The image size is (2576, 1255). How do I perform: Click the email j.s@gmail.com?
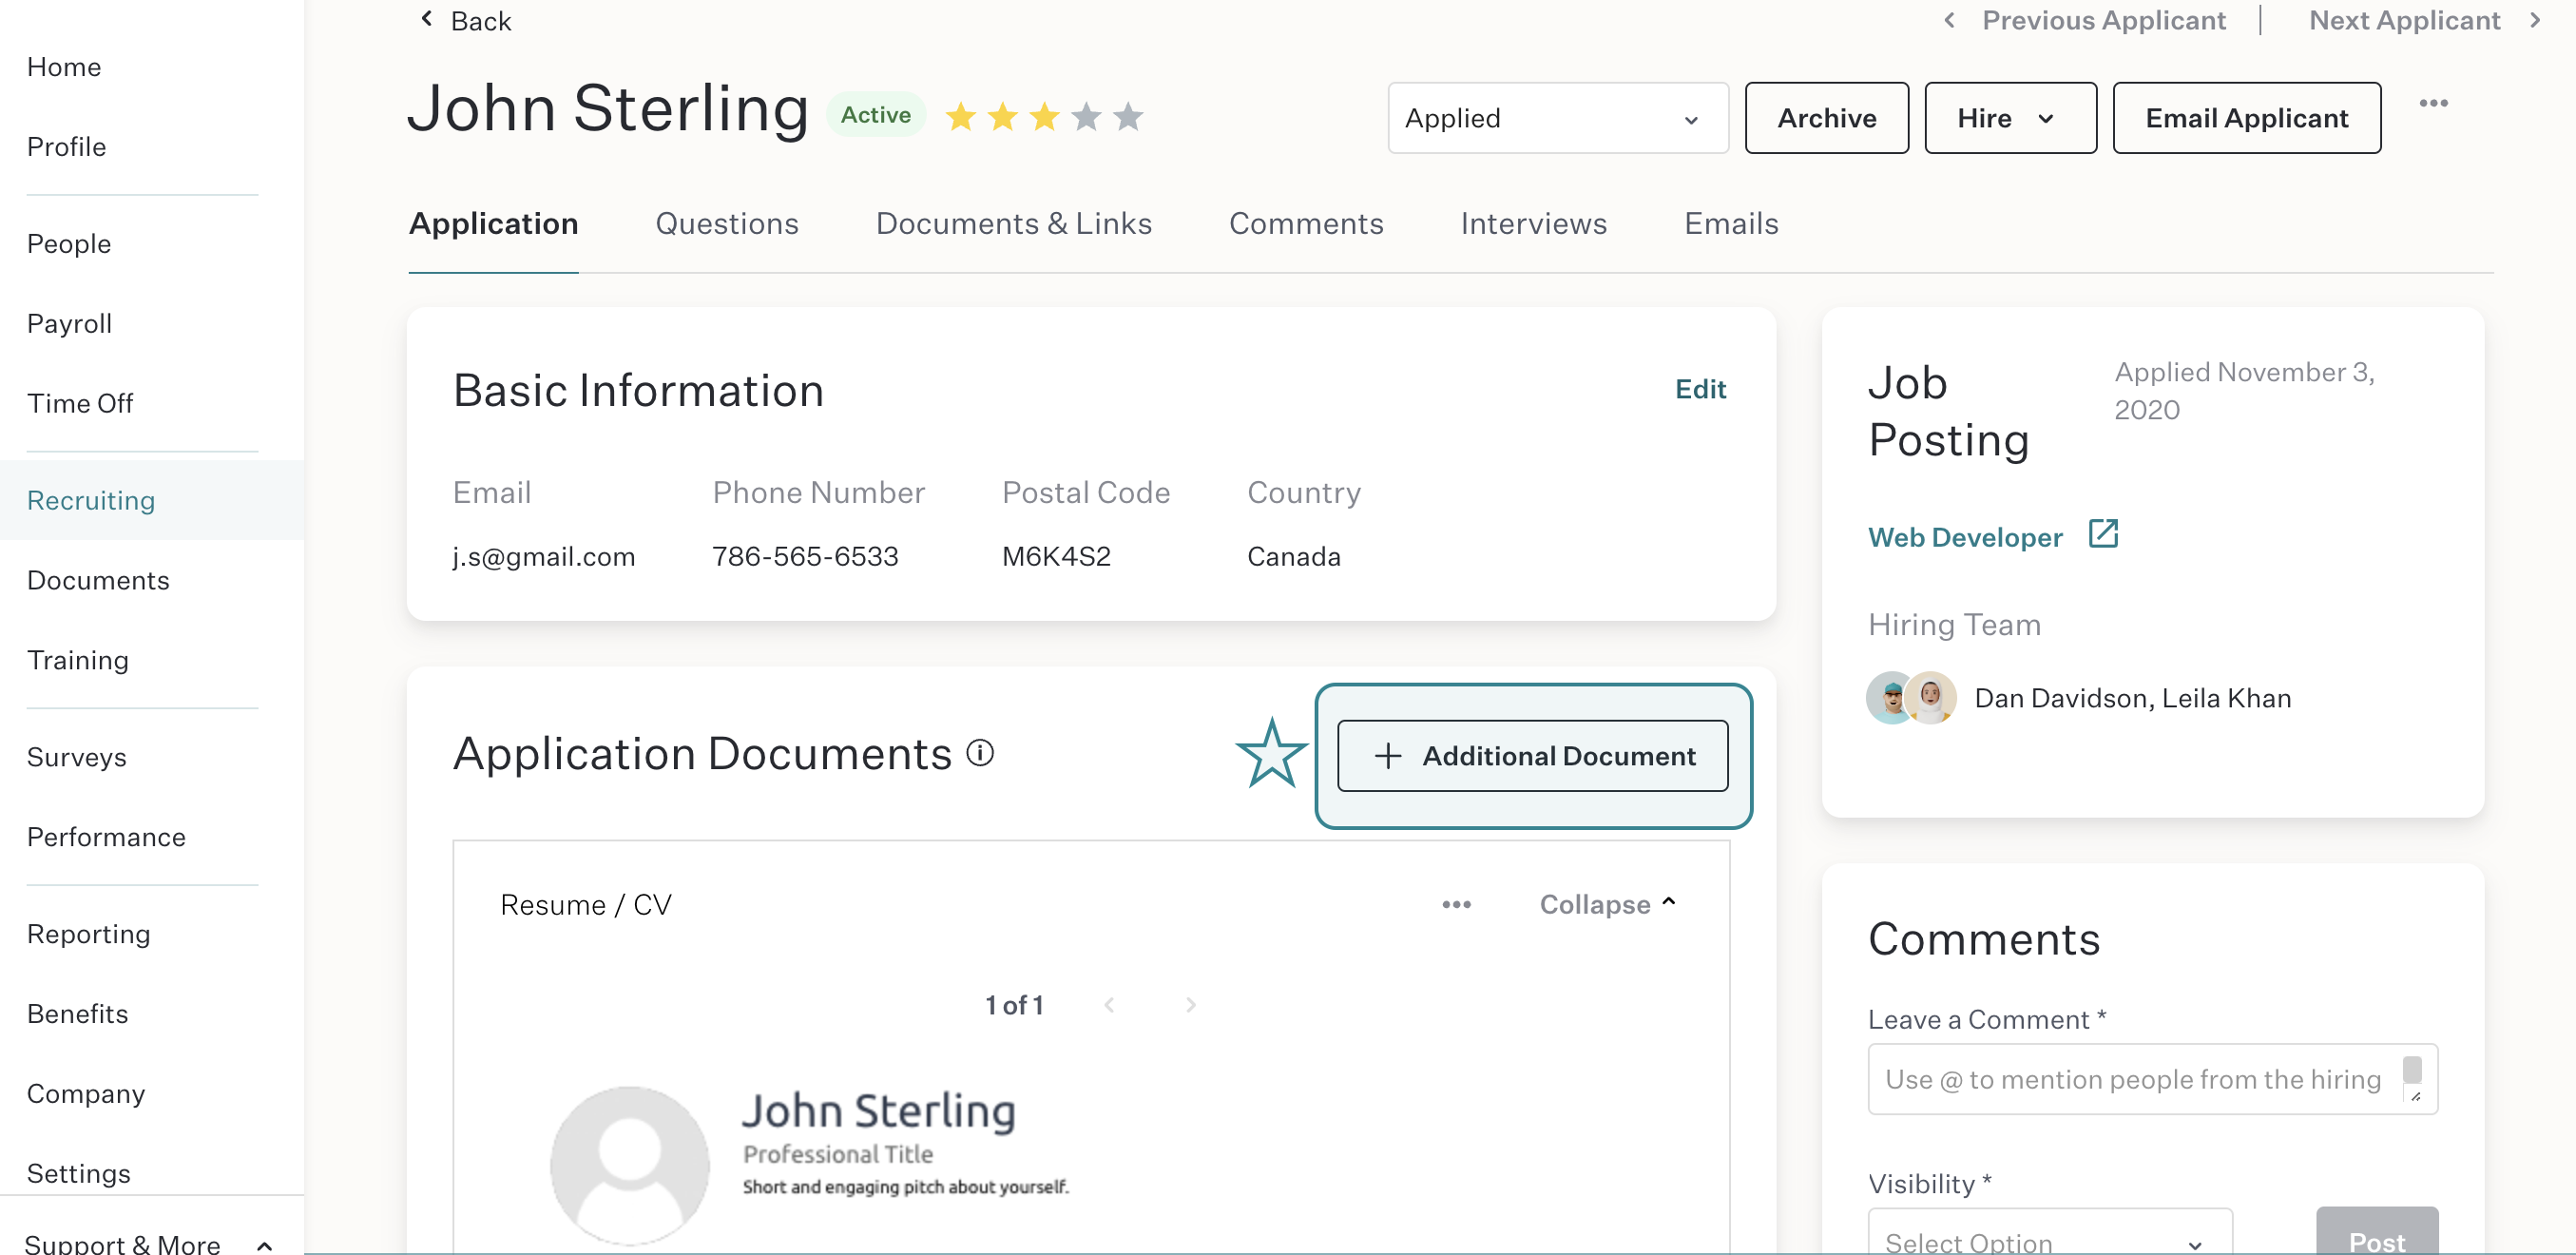click(544, 557)
